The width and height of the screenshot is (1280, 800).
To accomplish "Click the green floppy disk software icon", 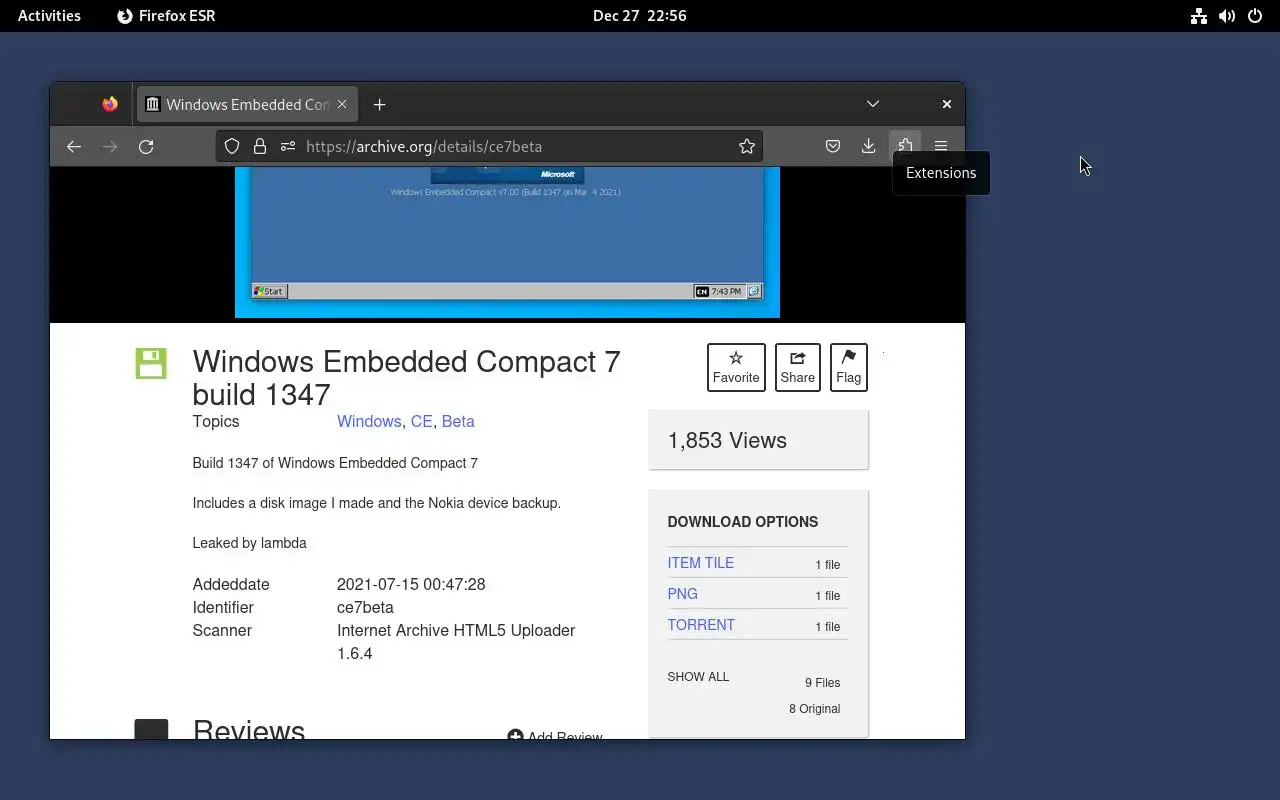I will point(151,363).
